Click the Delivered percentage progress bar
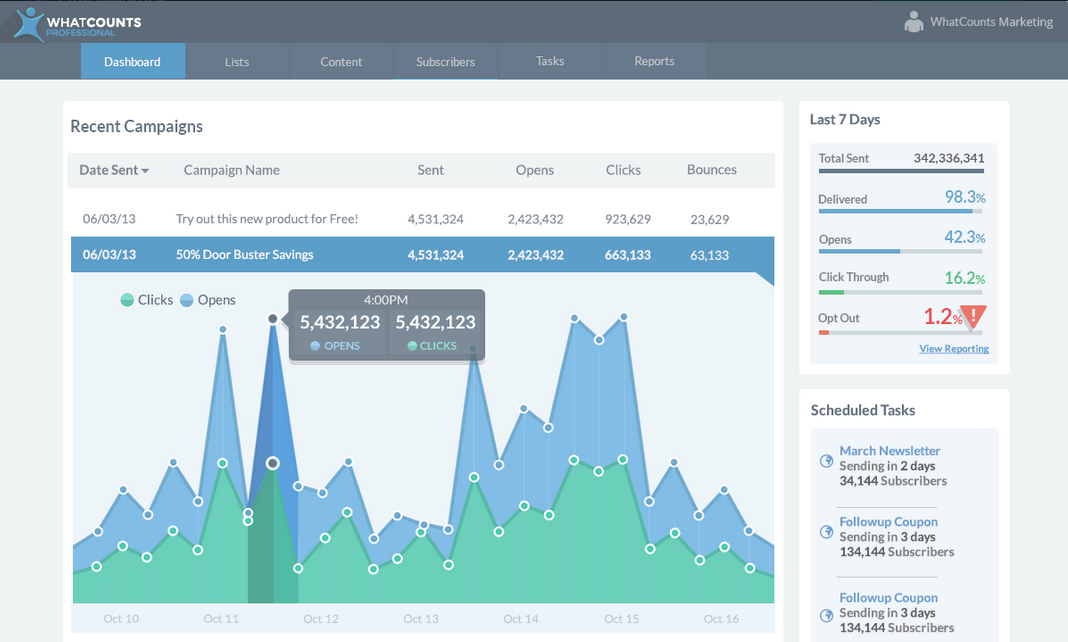The width and height of the screenshot is (1068, 642). [900, 212]
